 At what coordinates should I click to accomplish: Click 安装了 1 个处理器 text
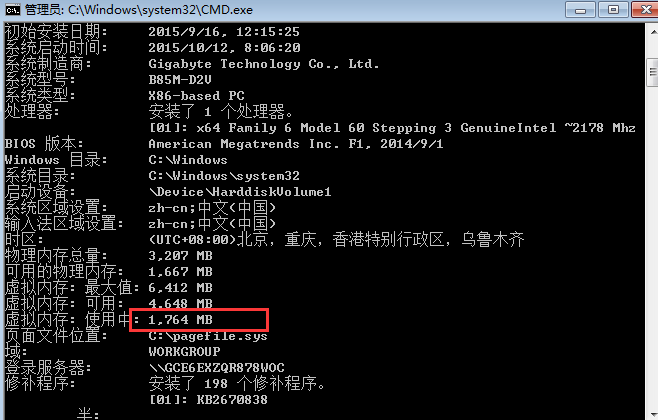pos(220,112)
